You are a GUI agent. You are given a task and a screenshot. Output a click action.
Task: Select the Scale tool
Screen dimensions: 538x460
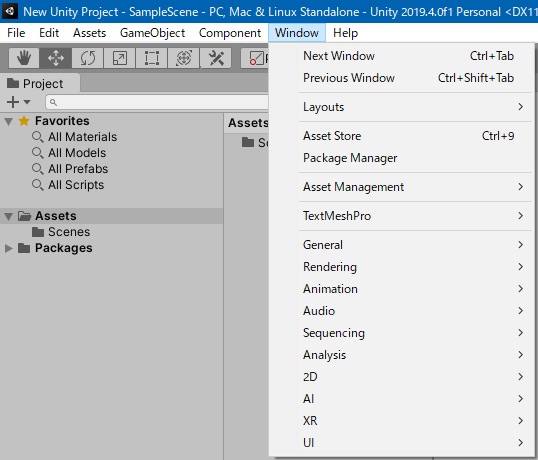point(120,58)
